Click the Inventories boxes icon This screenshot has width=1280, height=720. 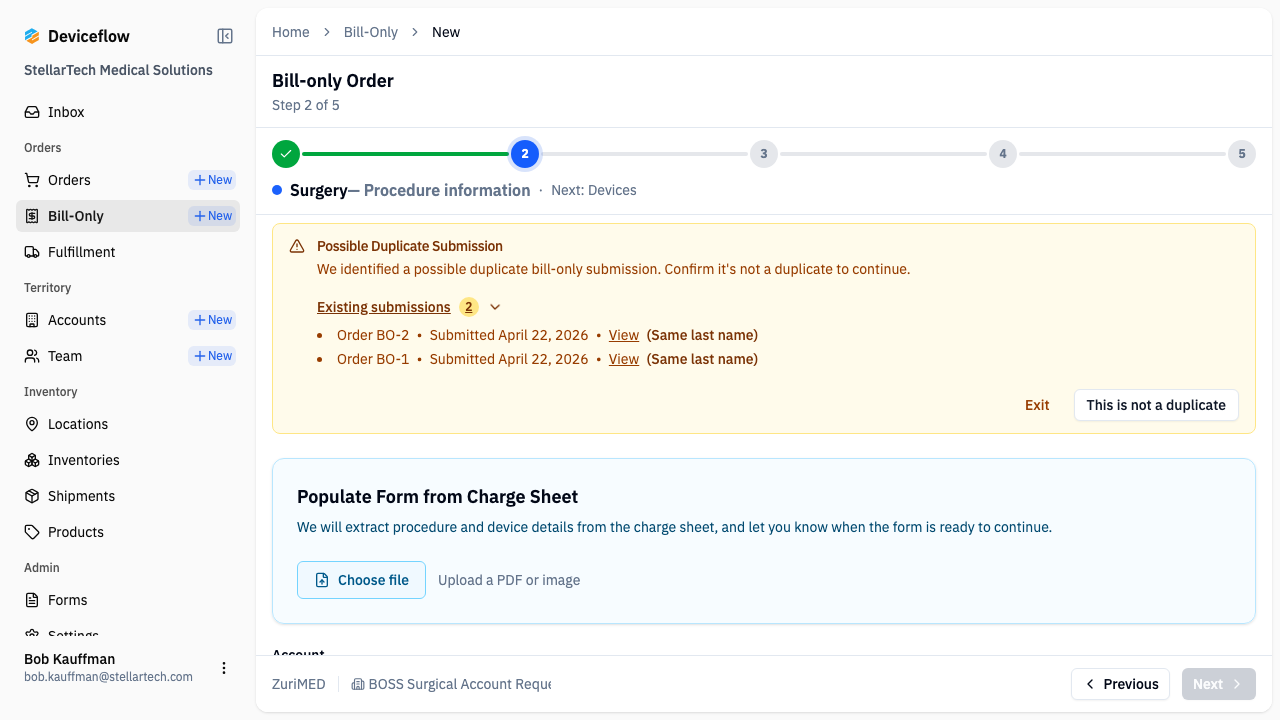(32, 460)
